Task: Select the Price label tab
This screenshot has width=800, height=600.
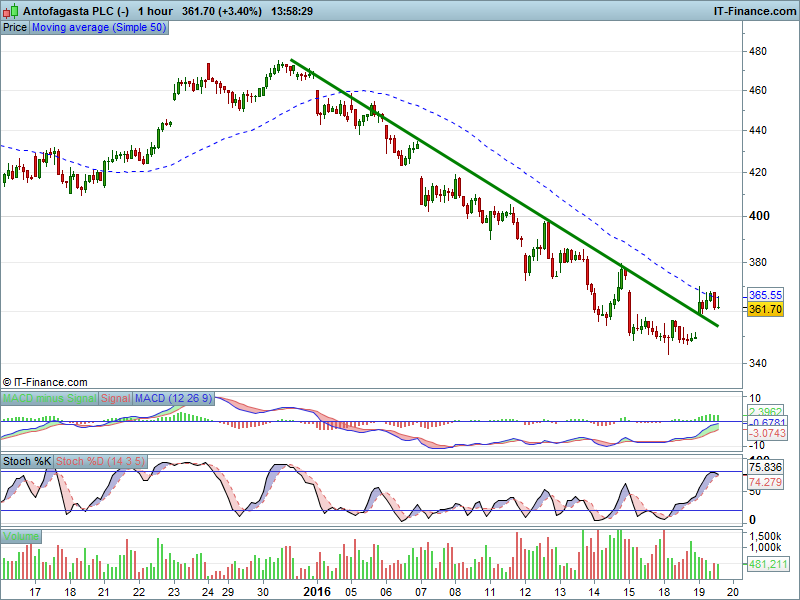Action: [x=15, y=28]
